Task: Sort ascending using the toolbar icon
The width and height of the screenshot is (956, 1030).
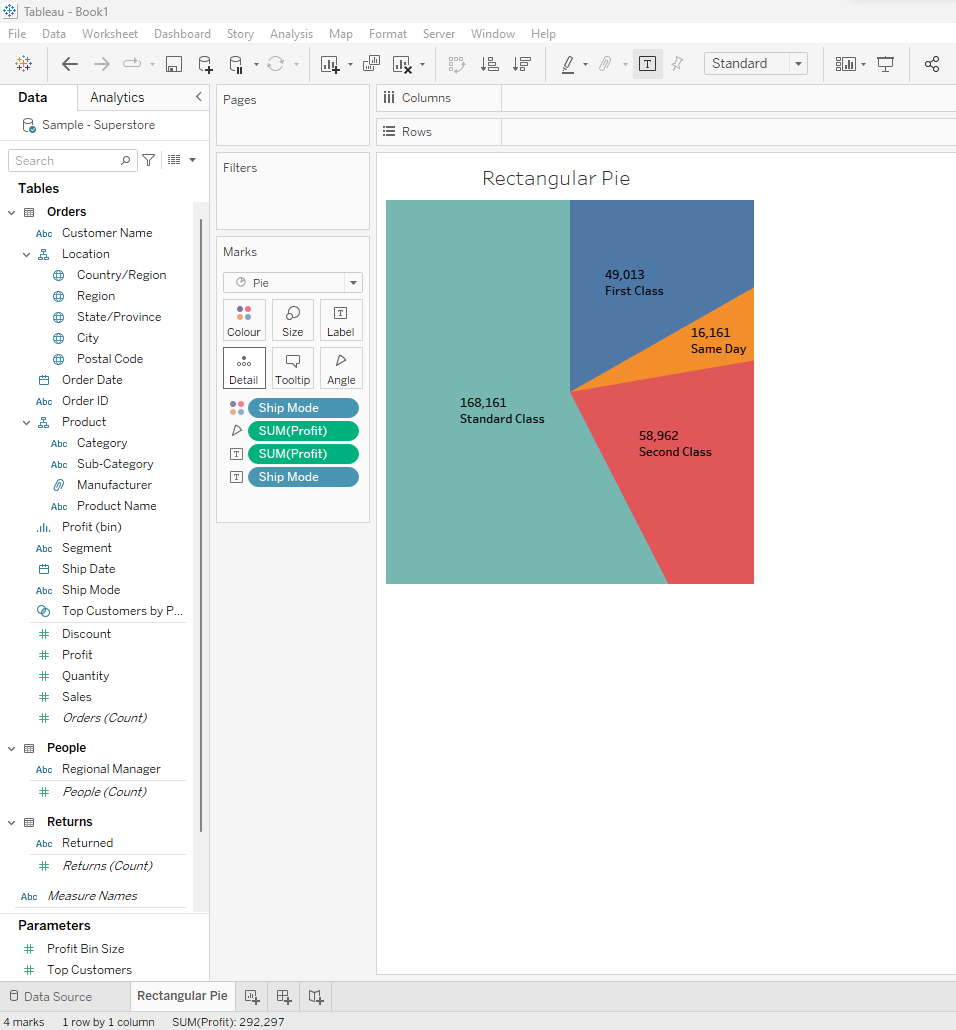Action: coord(489,64)
